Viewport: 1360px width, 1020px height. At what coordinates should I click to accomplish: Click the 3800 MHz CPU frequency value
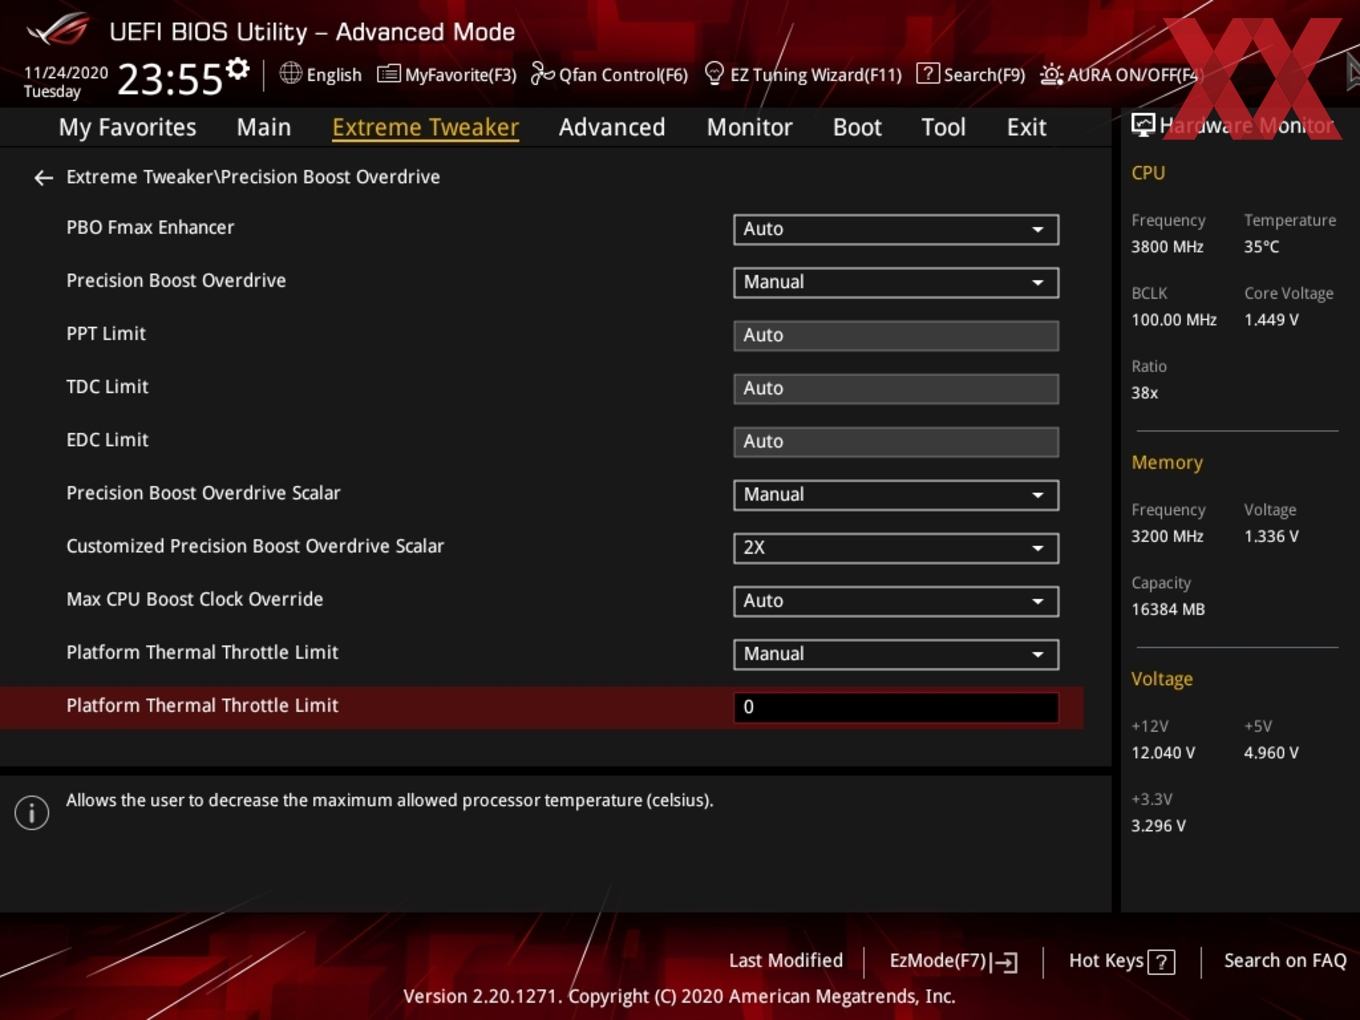(x=1167, y=246)
